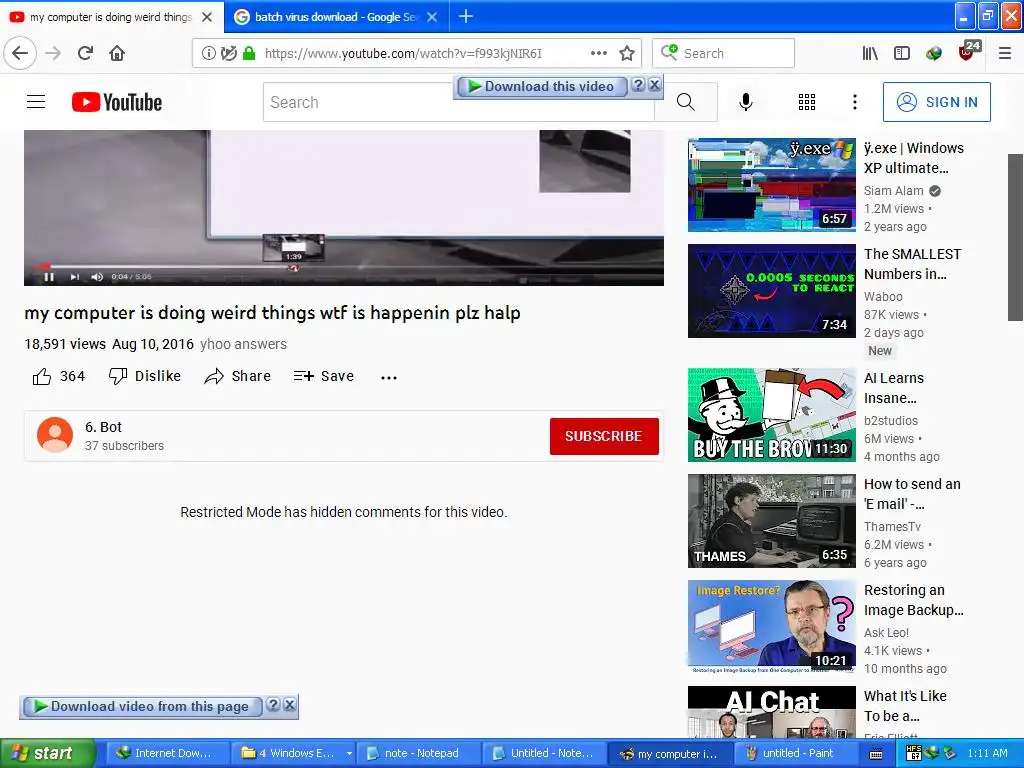
Task: Save the video to a playlist
Action: click(323, 376)
